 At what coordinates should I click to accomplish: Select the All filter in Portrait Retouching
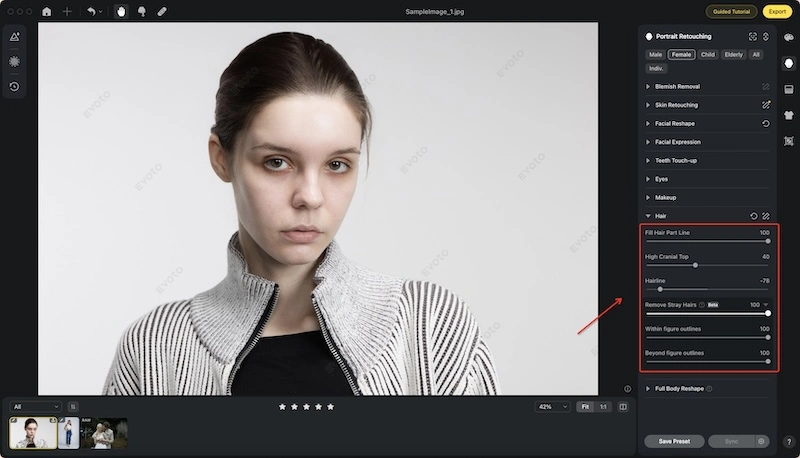pyautogui.click(x=756, y=55)
